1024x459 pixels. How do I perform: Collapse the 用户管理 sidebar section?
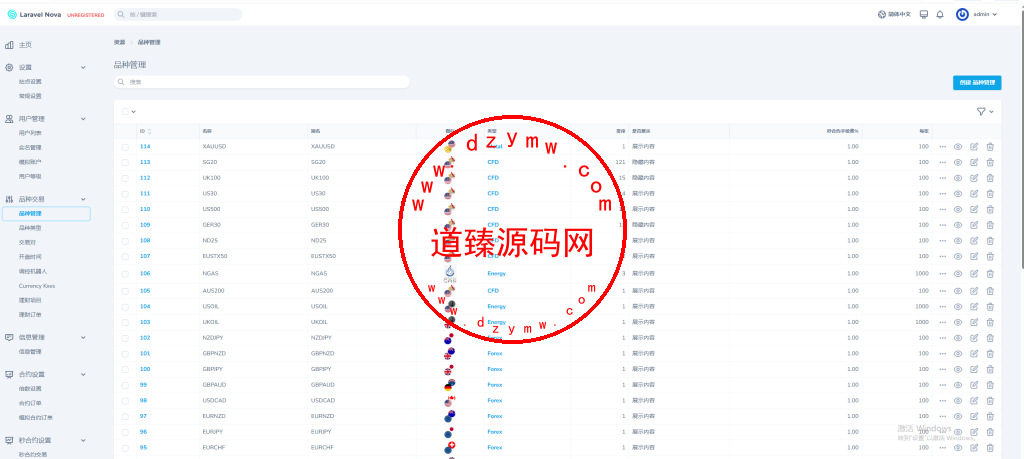click(x=83, y=119)
